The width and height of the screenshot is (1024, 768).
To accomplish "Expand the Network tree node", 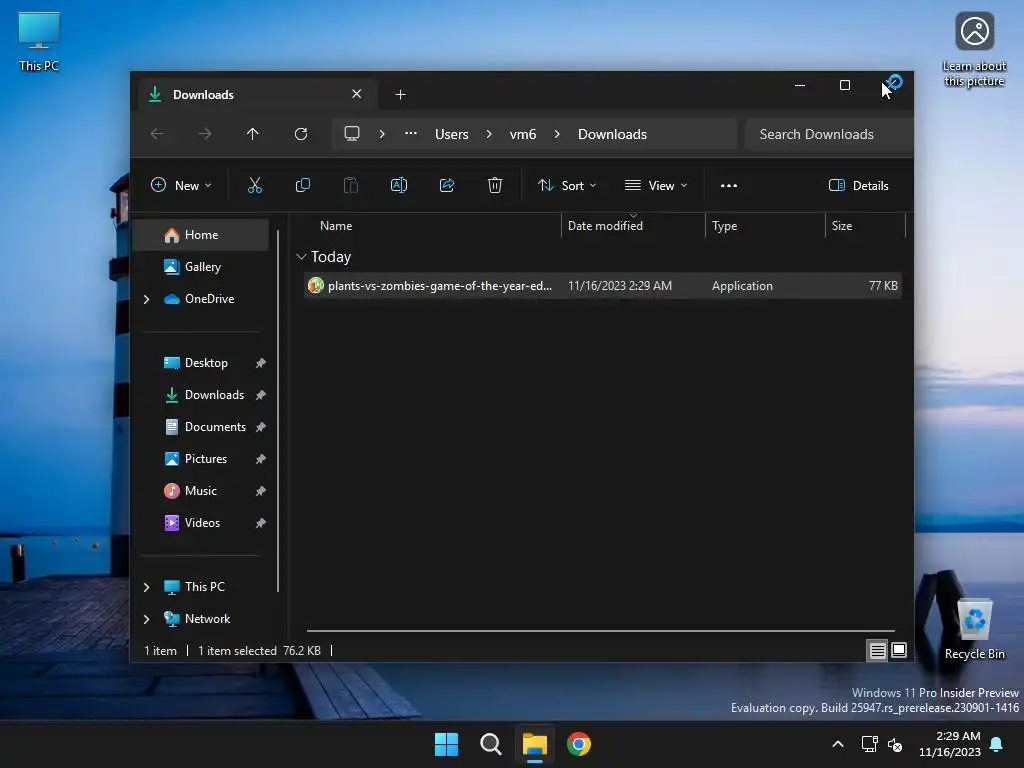I will 146,619.
